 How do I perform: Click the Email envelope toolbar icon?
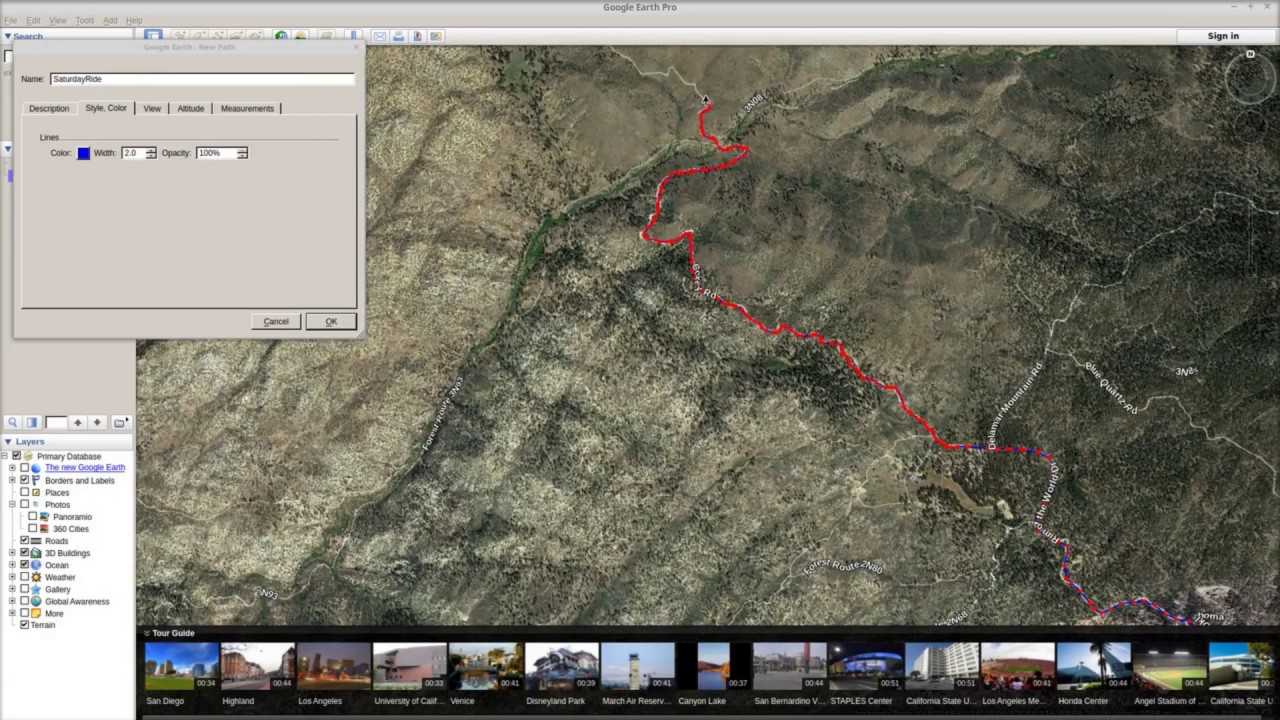(x=380, y=36)
